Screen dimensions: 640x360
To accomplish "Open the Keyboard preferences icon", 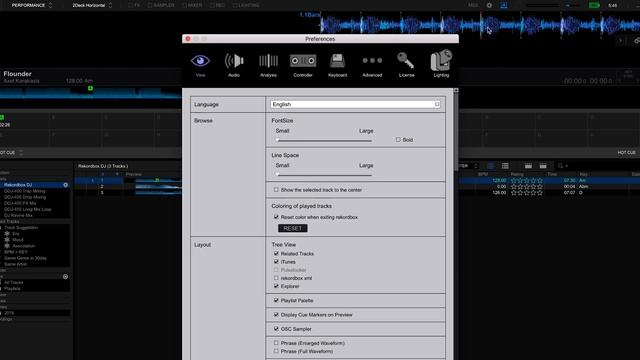I will point(337,61).
